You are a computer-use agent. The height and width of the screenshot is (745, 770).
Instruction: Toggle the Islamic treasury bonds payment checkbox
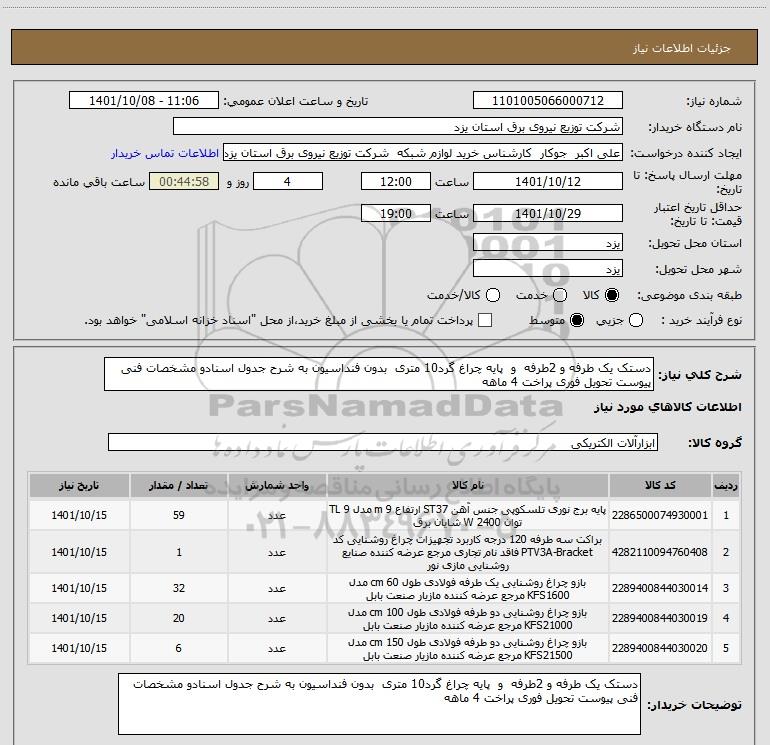485,320
